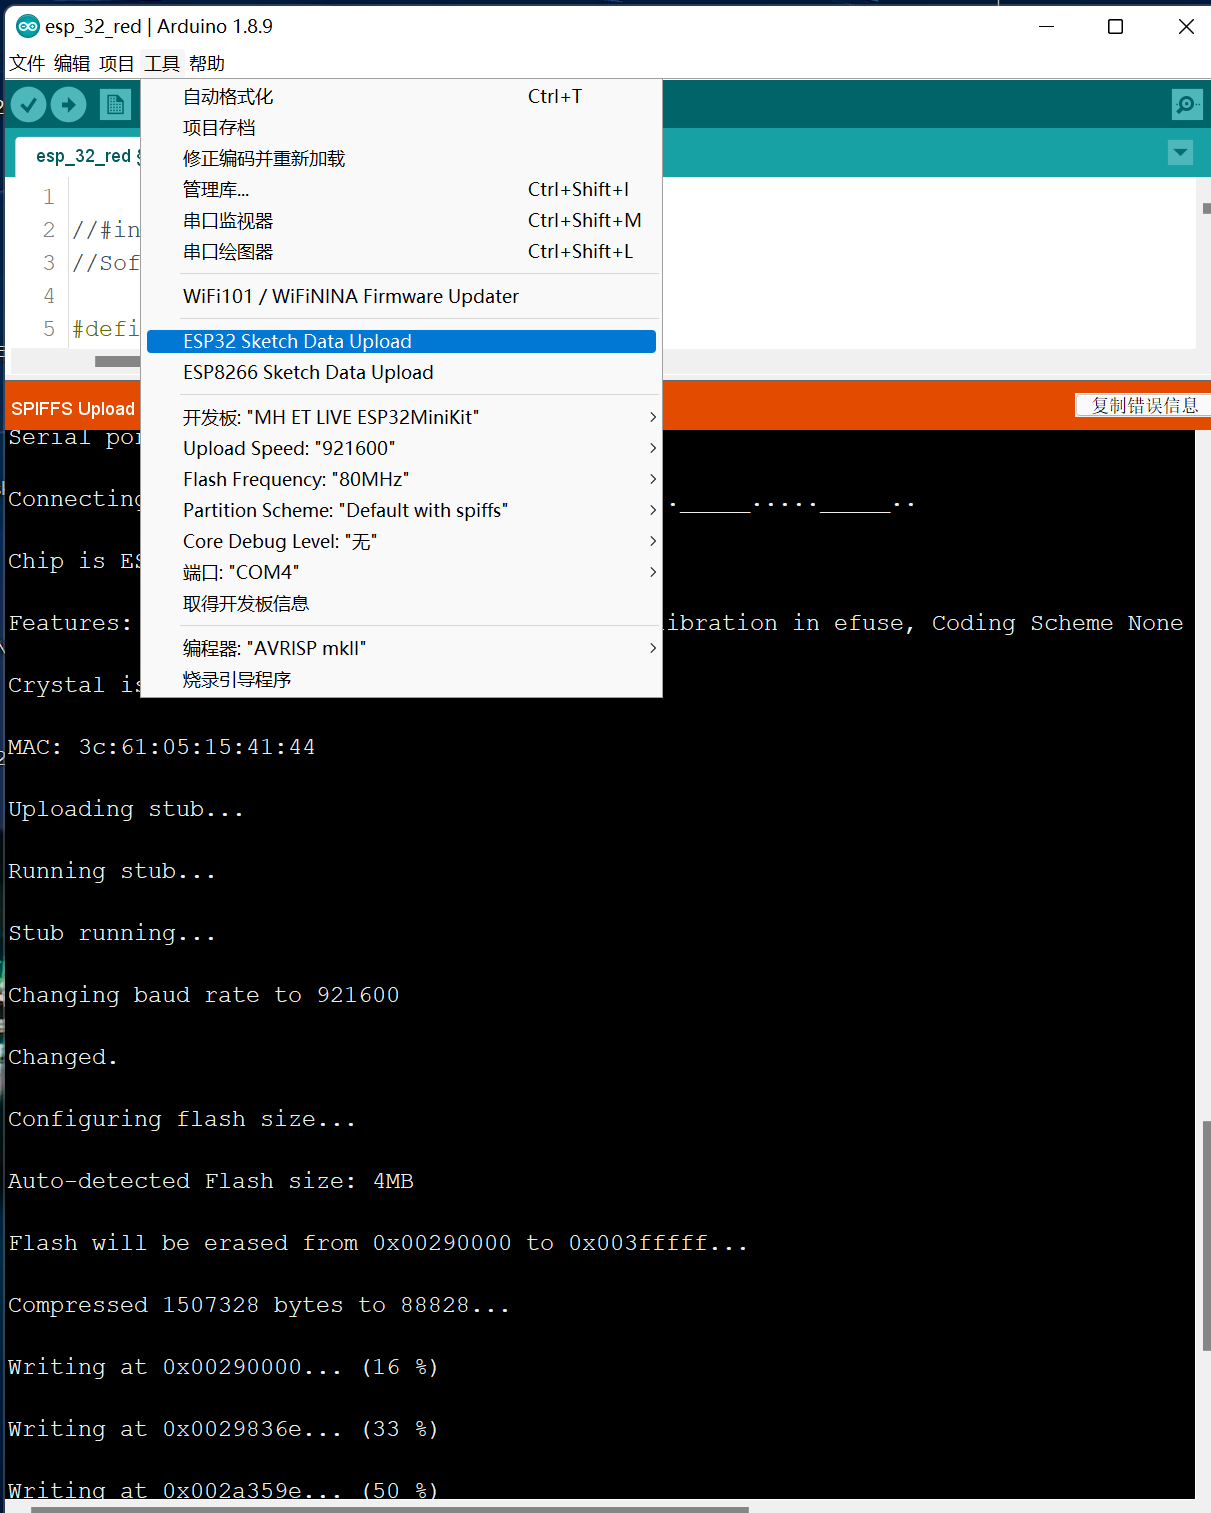The height and width of the screenshot is (1513, 1211).
Task: Click the Verify checkmark toolbar button
Action: pos(29,104)
